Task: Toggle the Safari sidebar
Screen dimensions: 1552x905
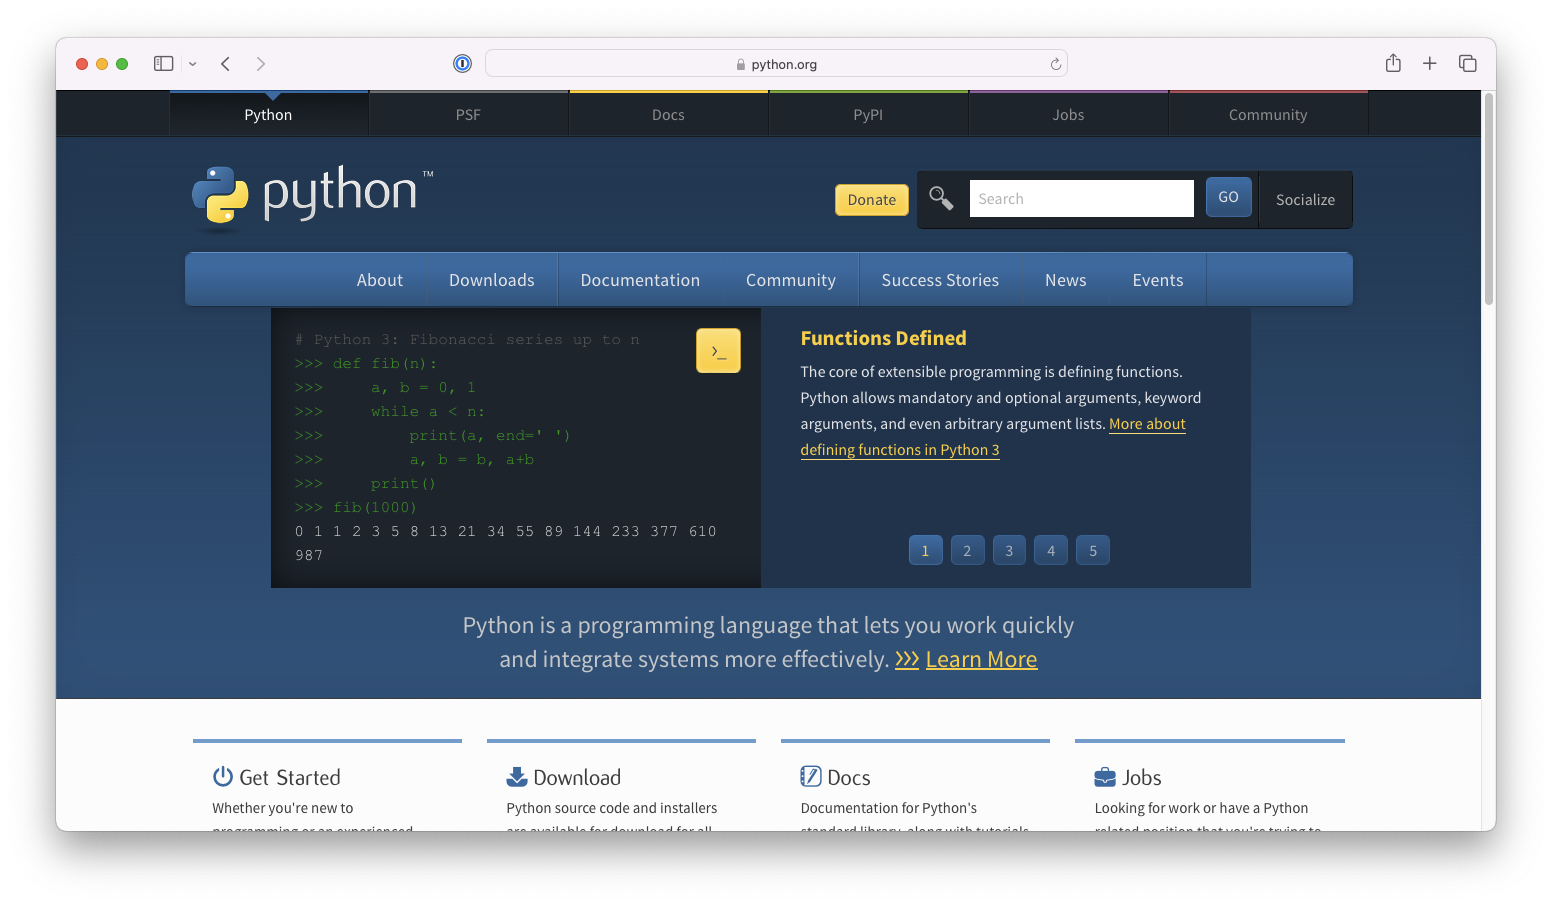Action: click(164, 64)
